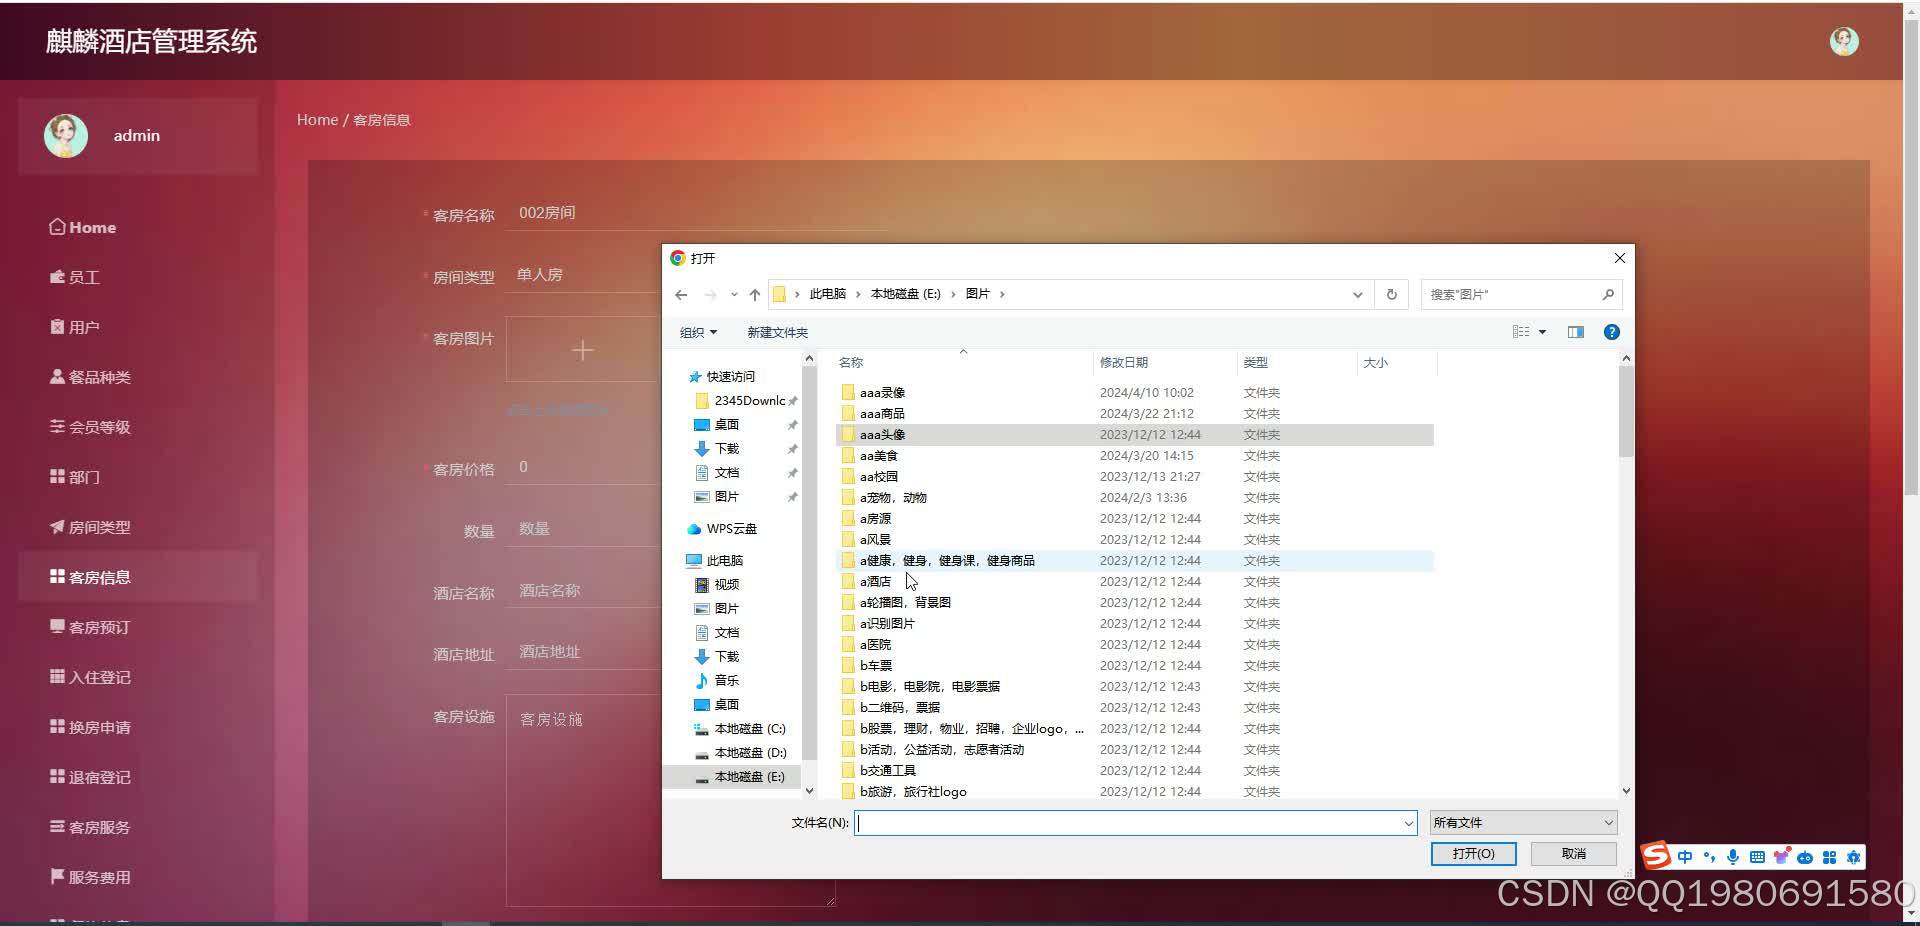The height and width of the screenshot is (926, 1920).
Task: Select the 客房预订 sidebar icon
Action: (x=57, y=626)
